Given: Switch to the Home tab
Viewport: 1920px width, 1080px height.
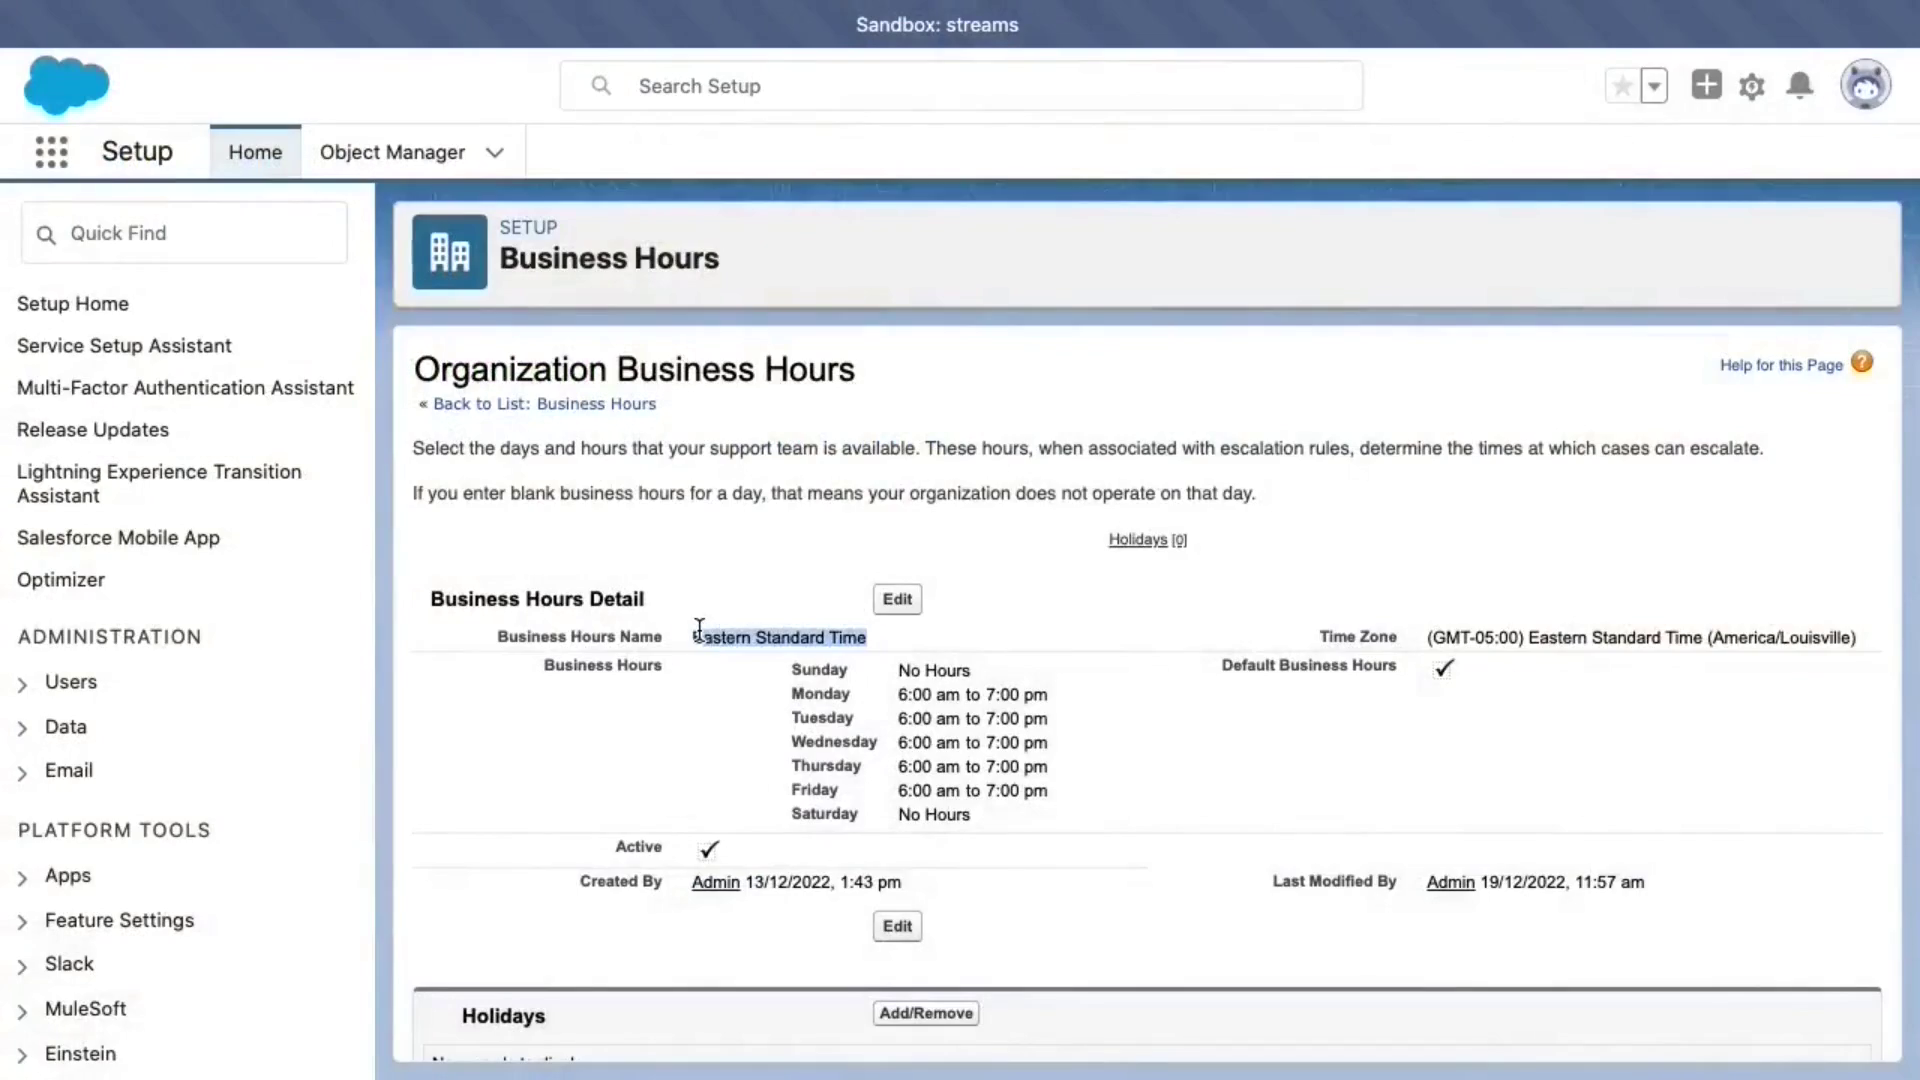Looking at the screenshot, I should [255, 152].
